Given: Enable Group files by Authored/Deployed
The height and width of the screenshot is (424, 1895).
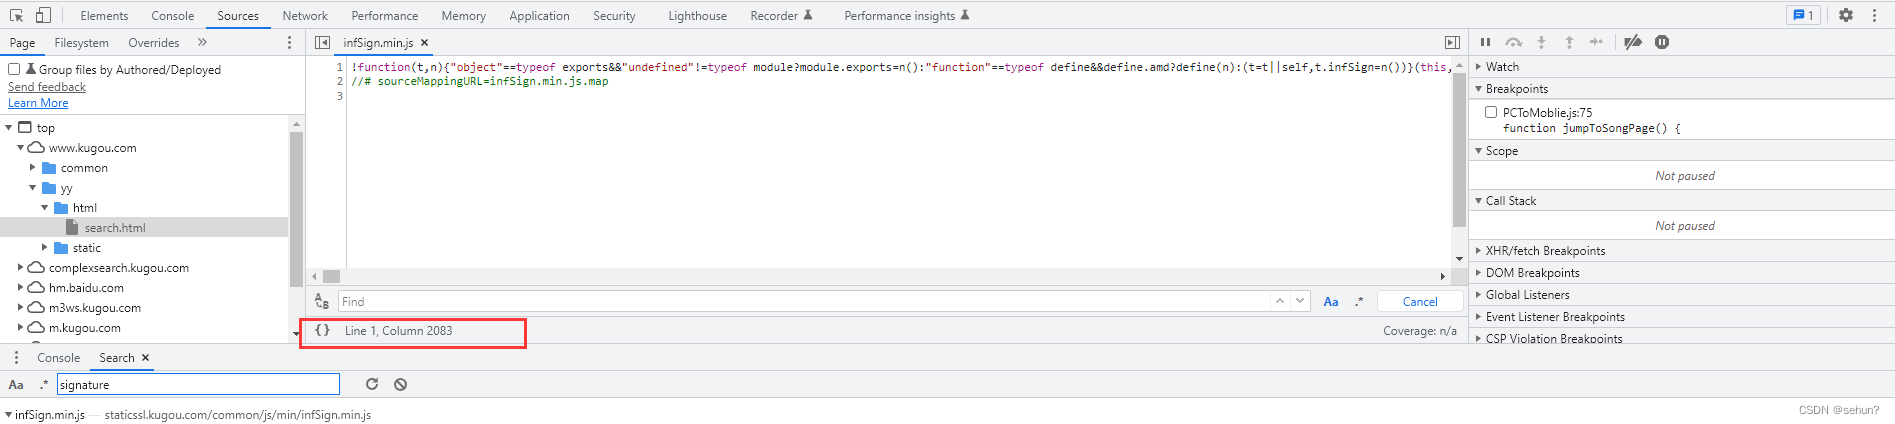Looking at the screenshot, I should point(14,69).
